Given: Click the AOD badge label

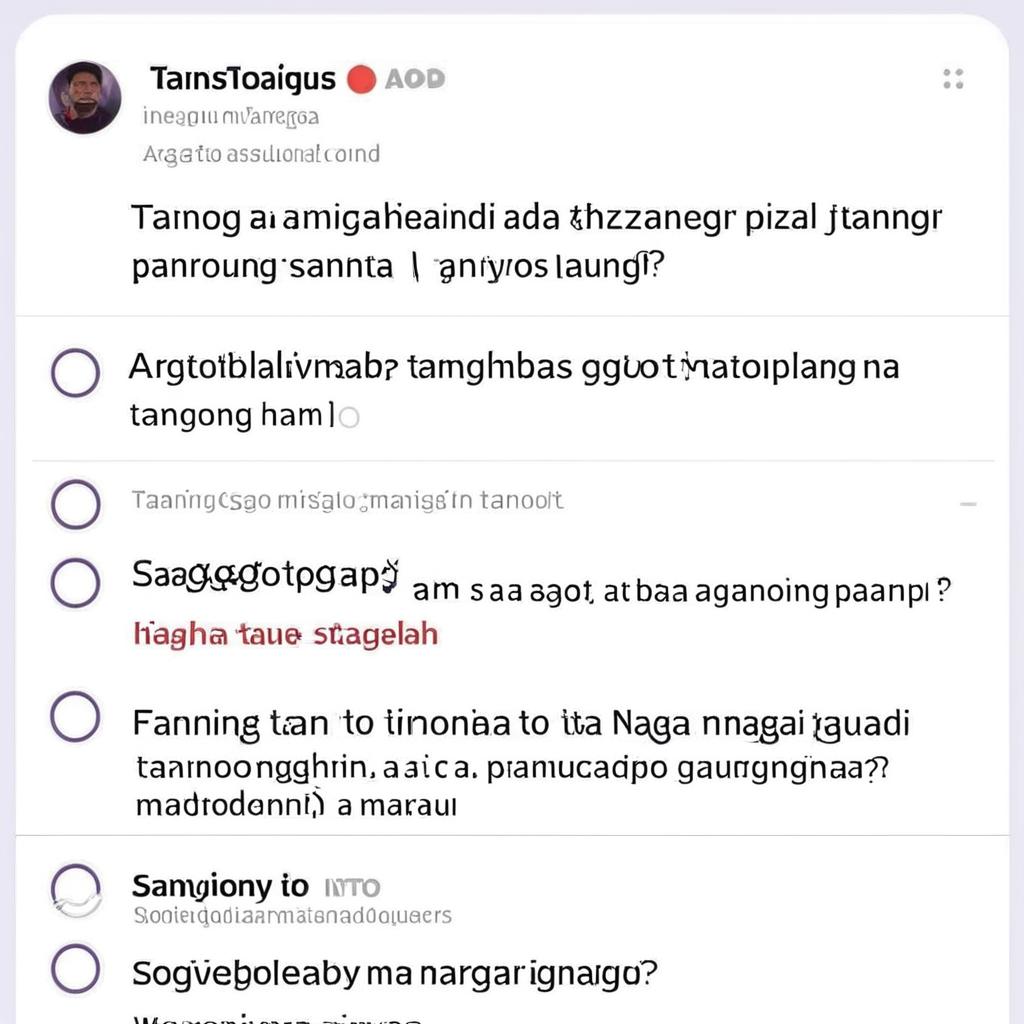Looking at the screenshot, I should [415, 80].
